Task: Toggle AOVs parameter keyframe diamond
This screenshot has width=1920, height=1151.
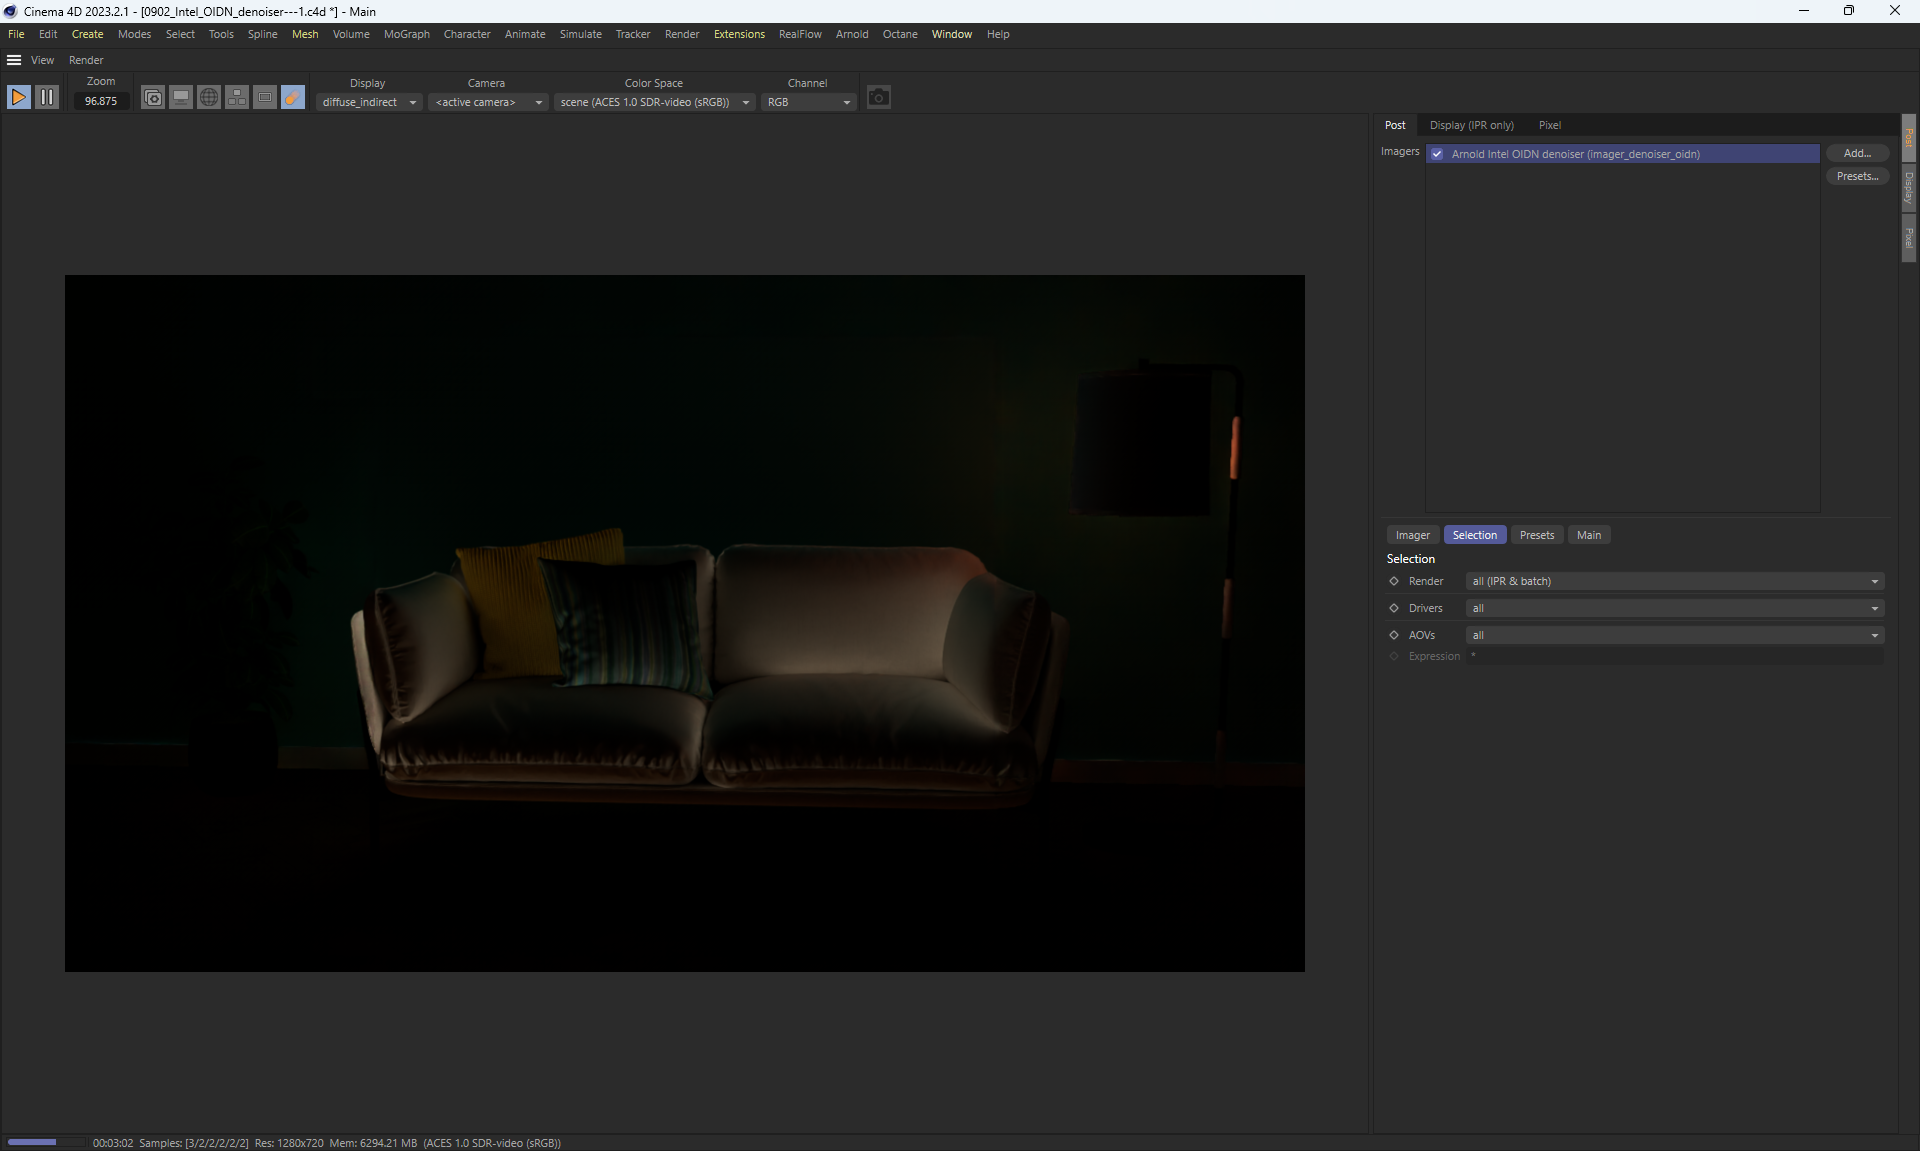Action: click(x=1394, y=635)
